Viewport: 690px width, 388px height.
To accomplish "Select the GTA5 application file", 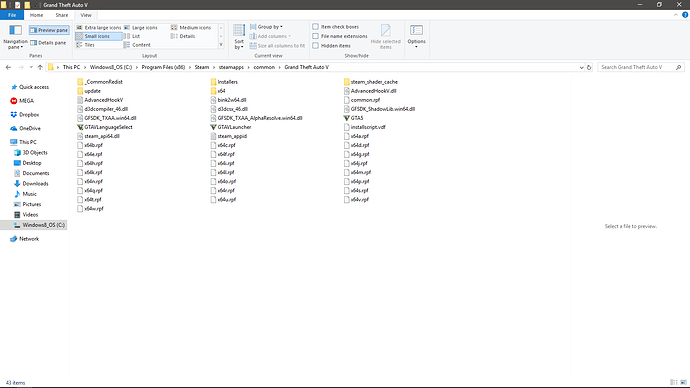I will pos(354,118).
